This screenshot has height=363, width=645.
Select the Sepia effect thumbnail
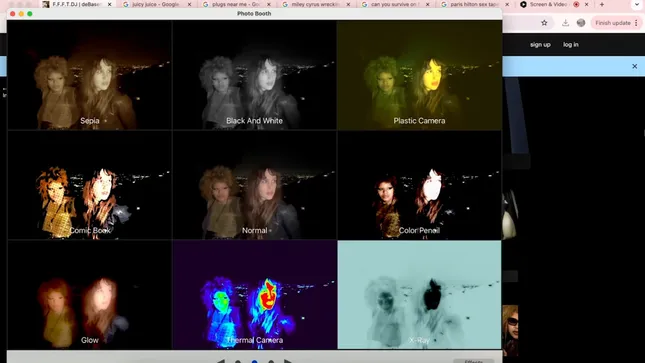coord(90,75)
